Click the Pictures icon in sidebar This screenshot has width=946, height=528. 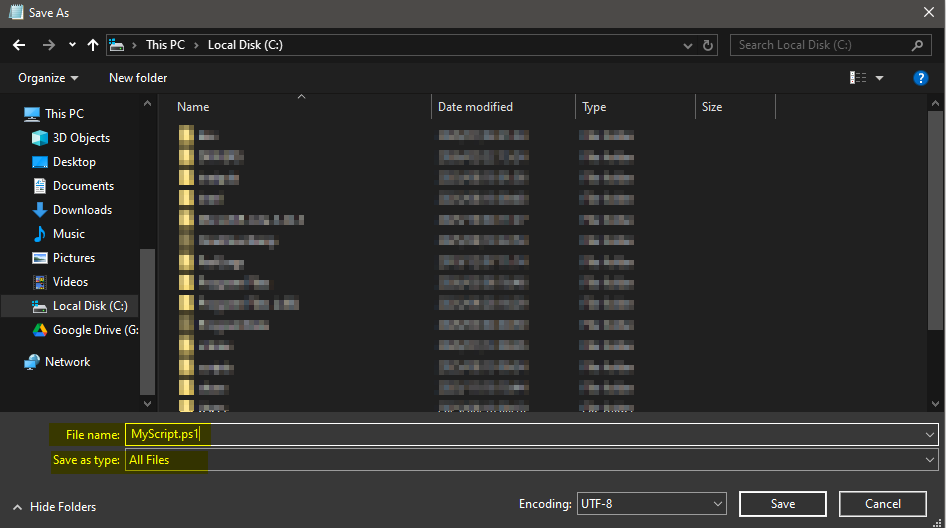(40, 258)
